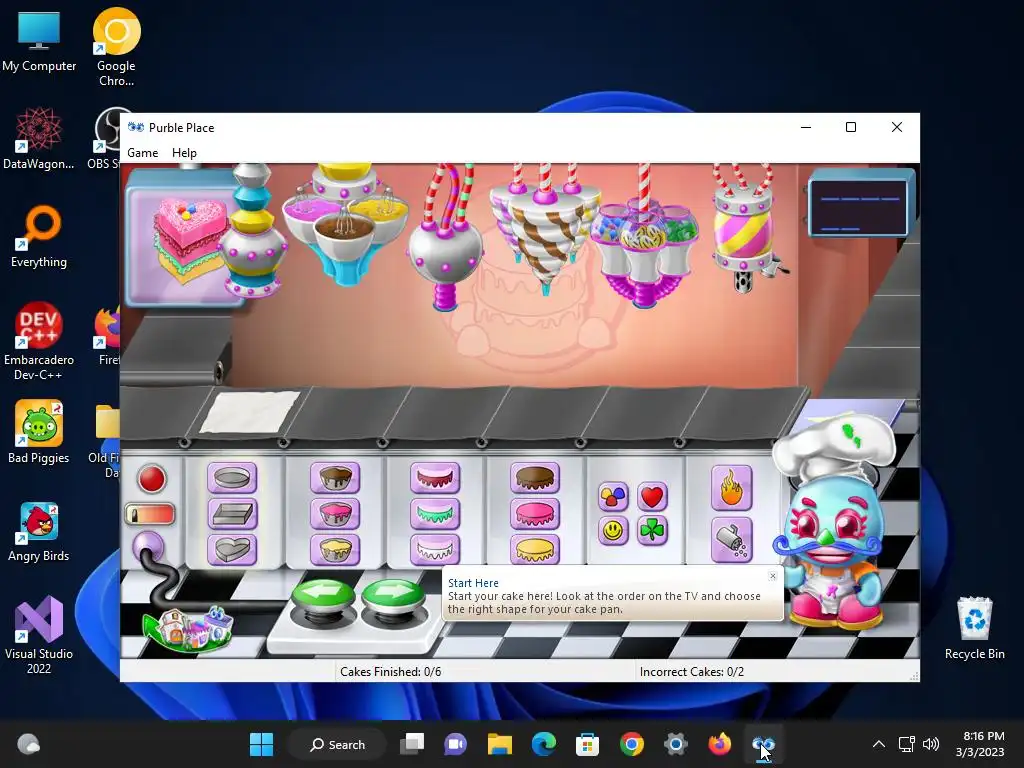
Task: Add the smiley face decoration
Action: coord(613,531)
